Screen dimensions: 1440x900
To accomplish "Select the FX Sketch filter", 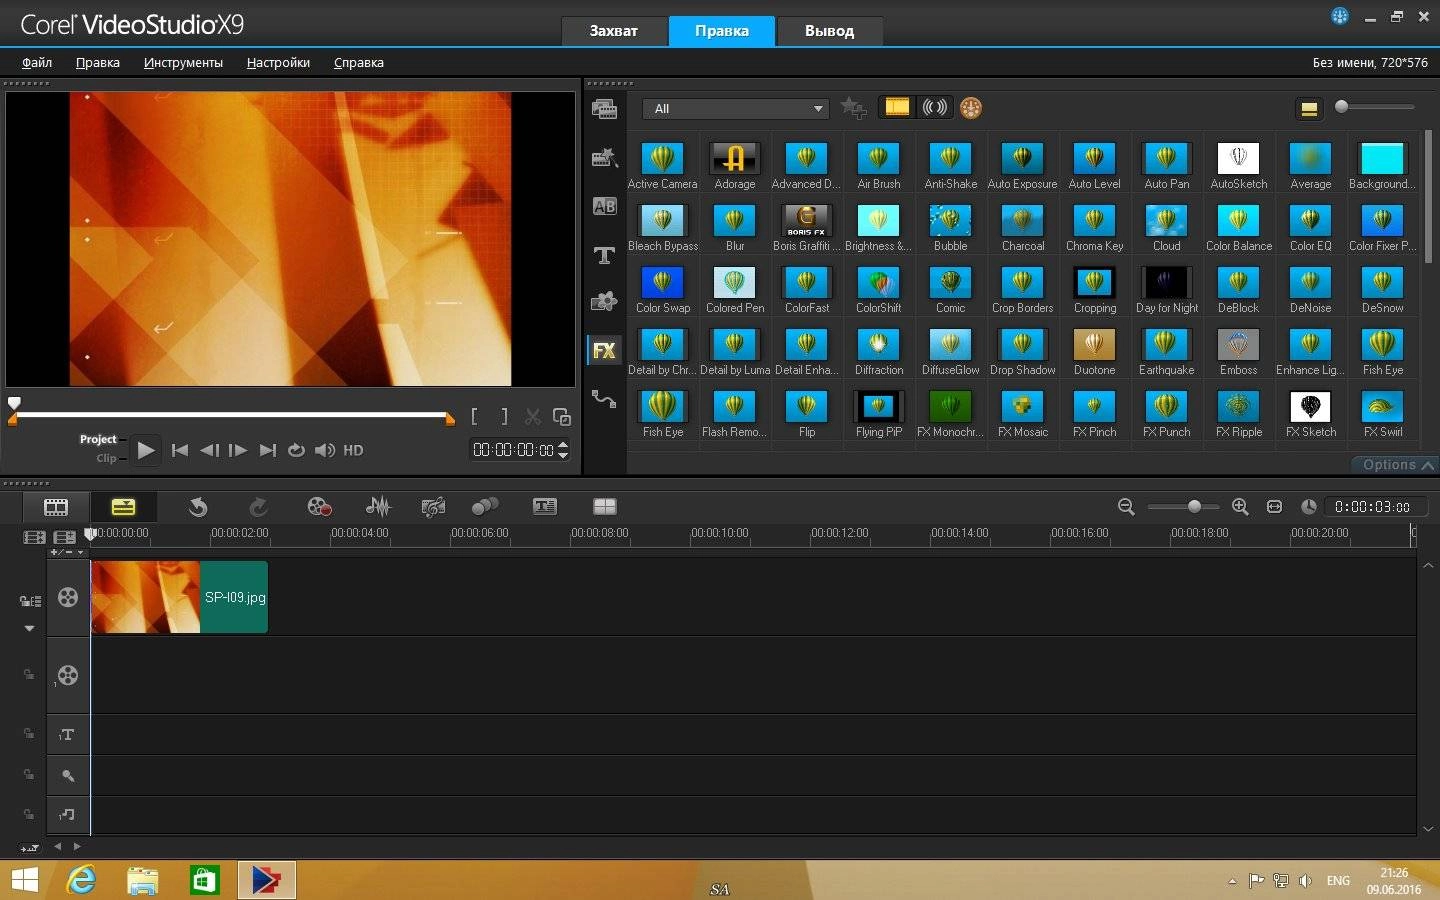I will pos(1310,414).
